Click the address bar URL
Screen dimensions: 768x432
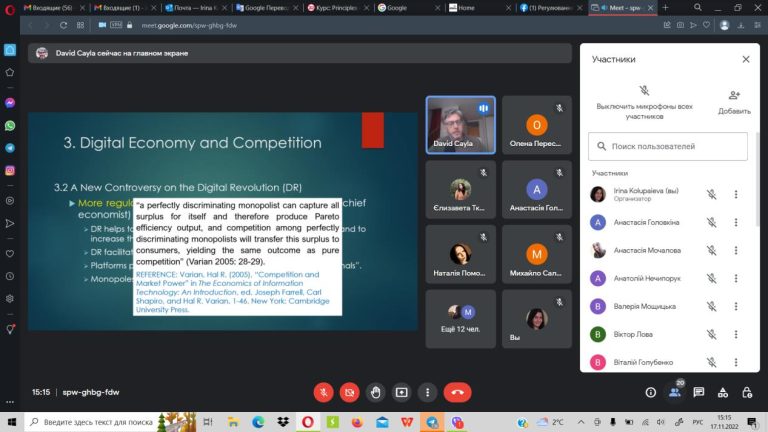click(189, 25)
